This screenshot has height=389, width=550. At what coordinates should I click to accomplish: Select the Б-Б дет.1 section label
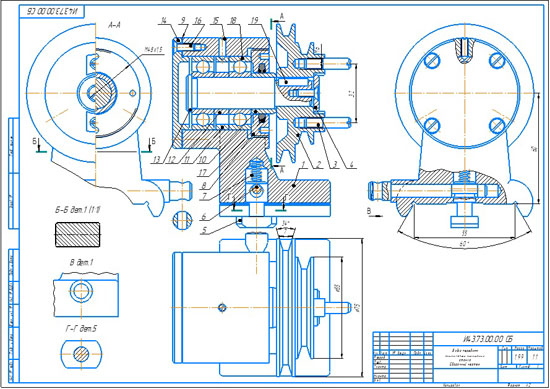(x=78, y=210)
